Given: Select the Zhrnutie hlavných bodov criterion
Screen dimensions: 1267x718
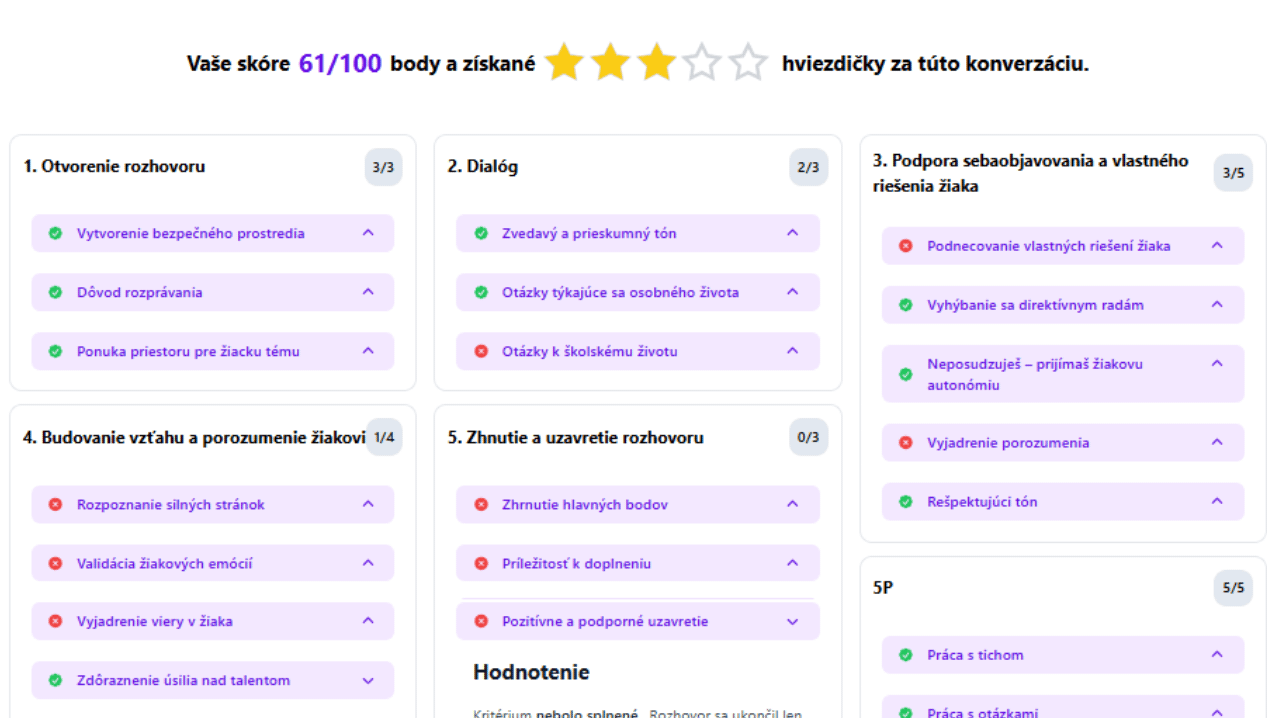Looking at the screenshot, I should pyautogui.click(x=585, y=504).
